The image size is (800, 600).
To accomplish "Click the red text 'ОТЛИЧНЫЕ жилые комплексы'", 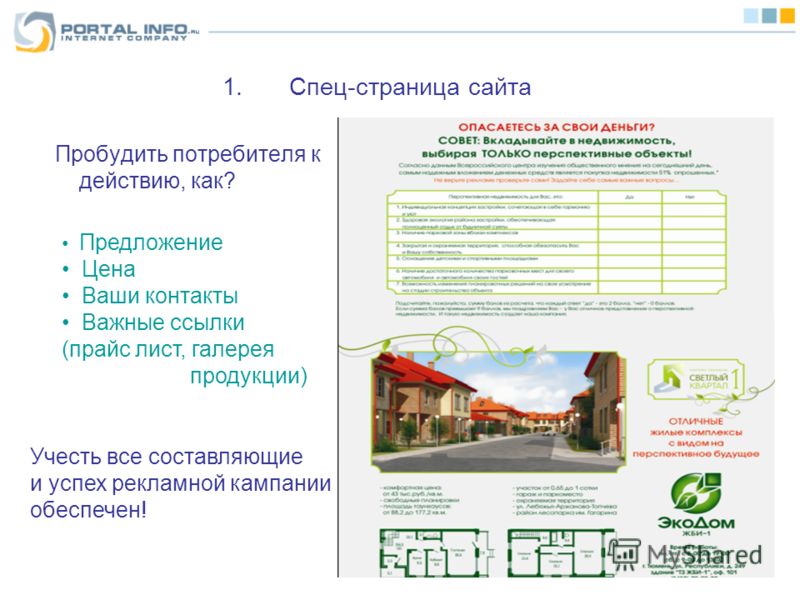I will pos(696,427).
